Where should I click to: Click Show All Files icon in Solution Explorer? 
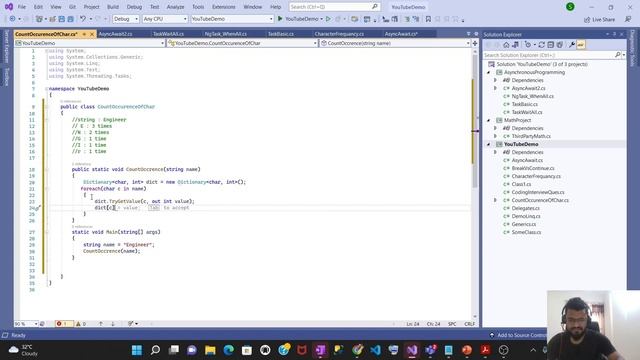(x=560, y=45)
